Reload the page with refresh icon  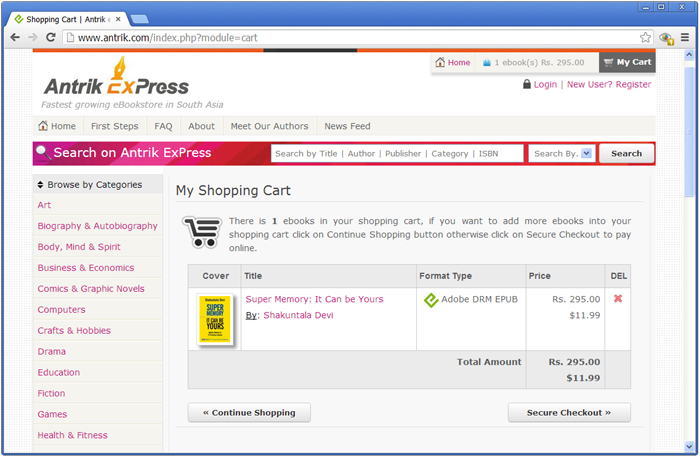click(51, 37)
